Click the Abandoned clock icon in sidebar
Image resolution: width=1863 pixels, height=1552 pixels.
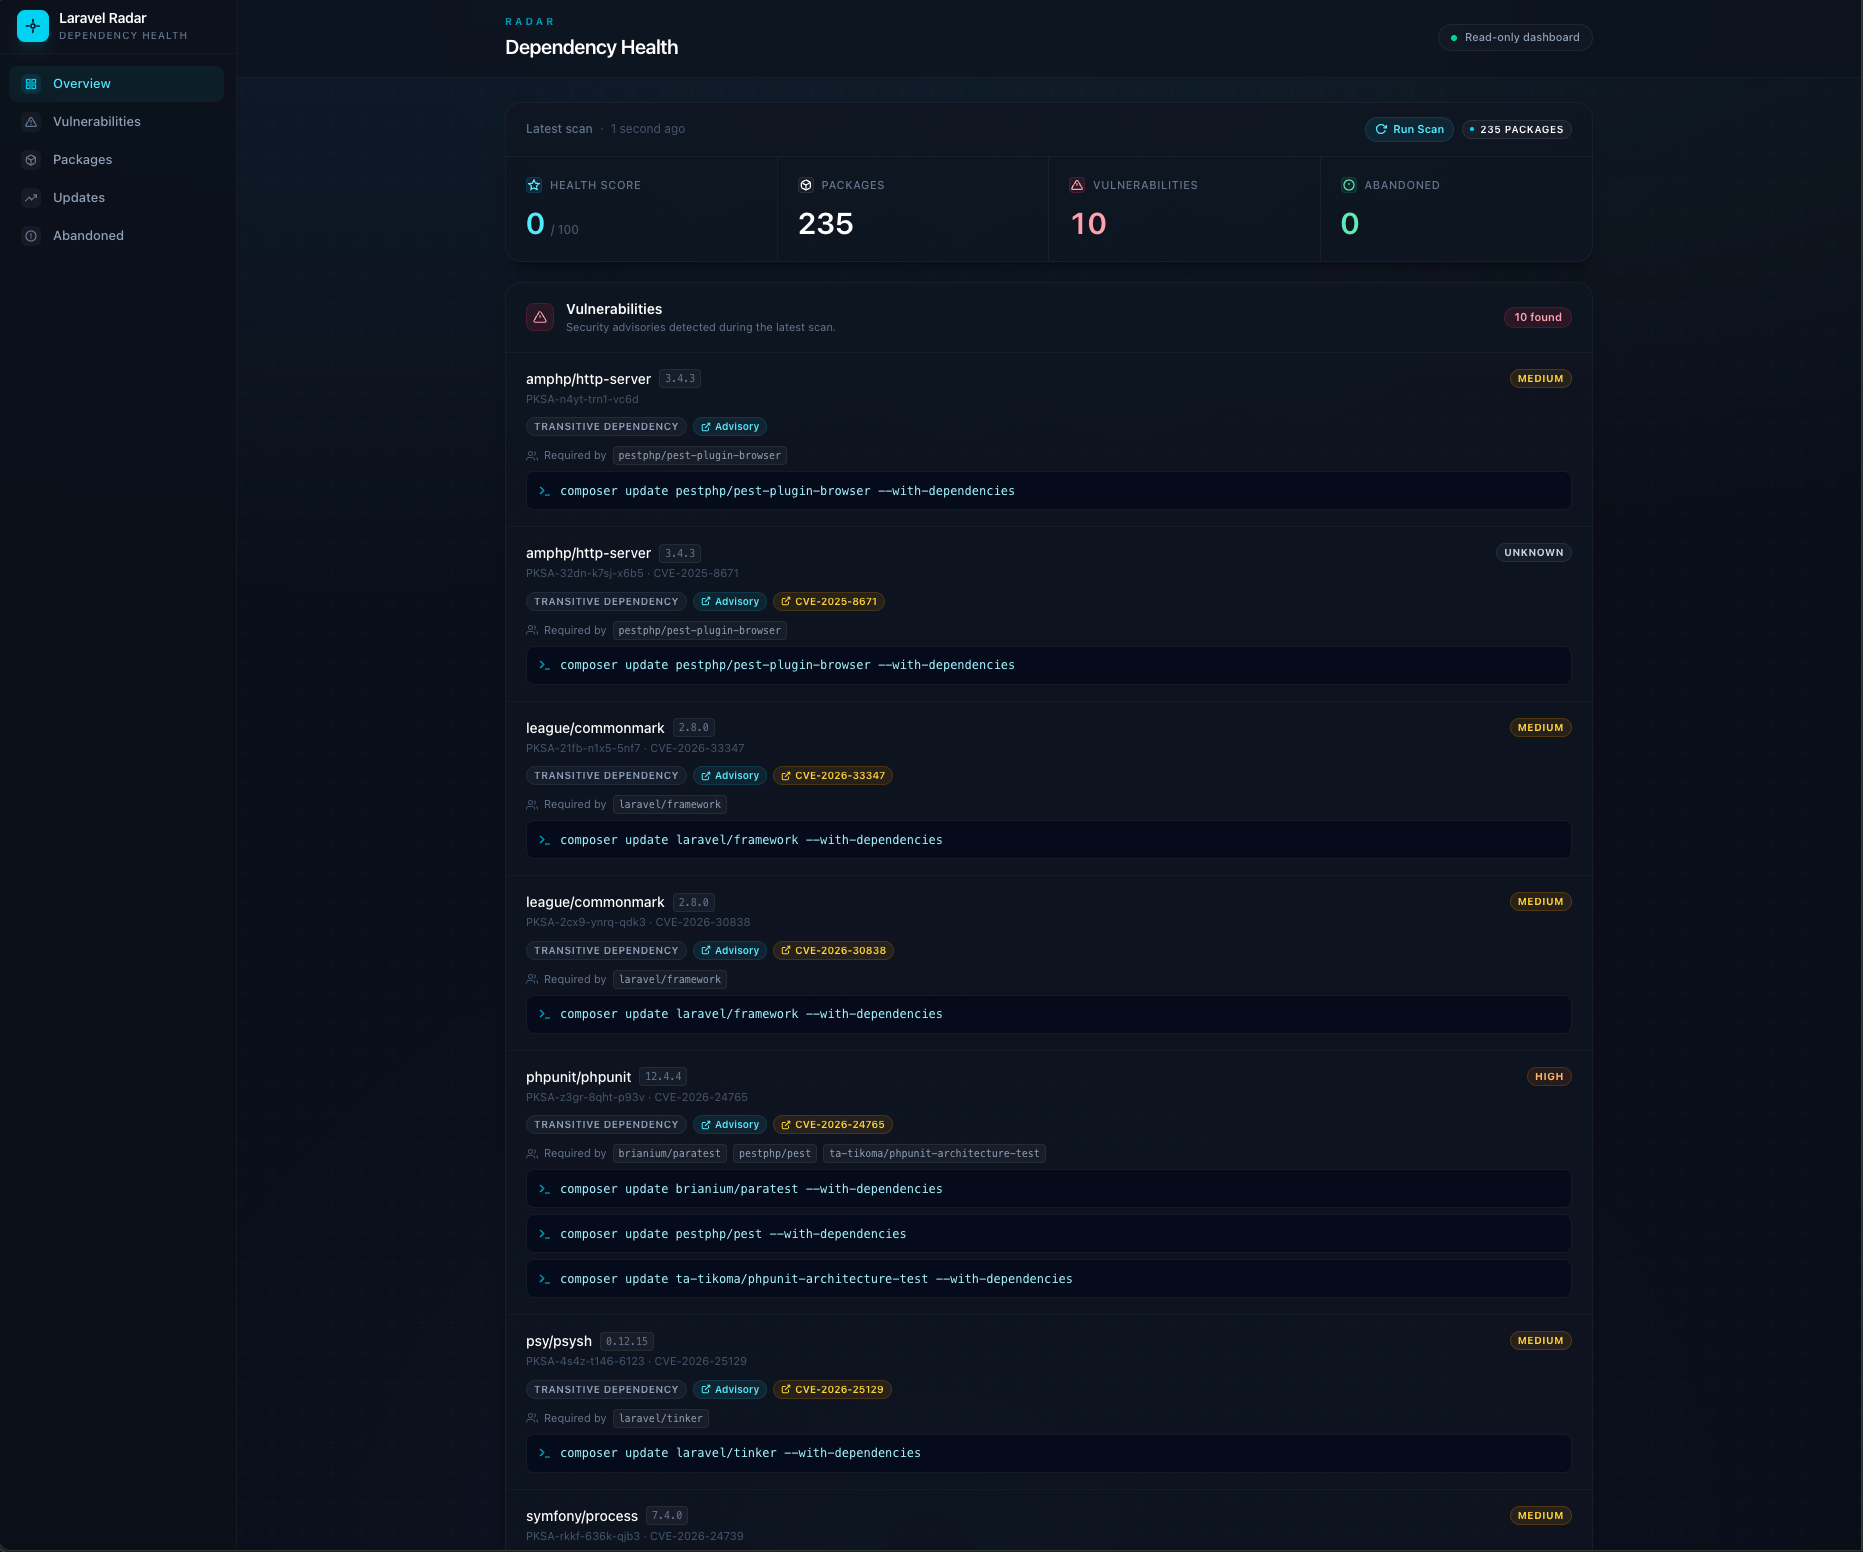31,236
